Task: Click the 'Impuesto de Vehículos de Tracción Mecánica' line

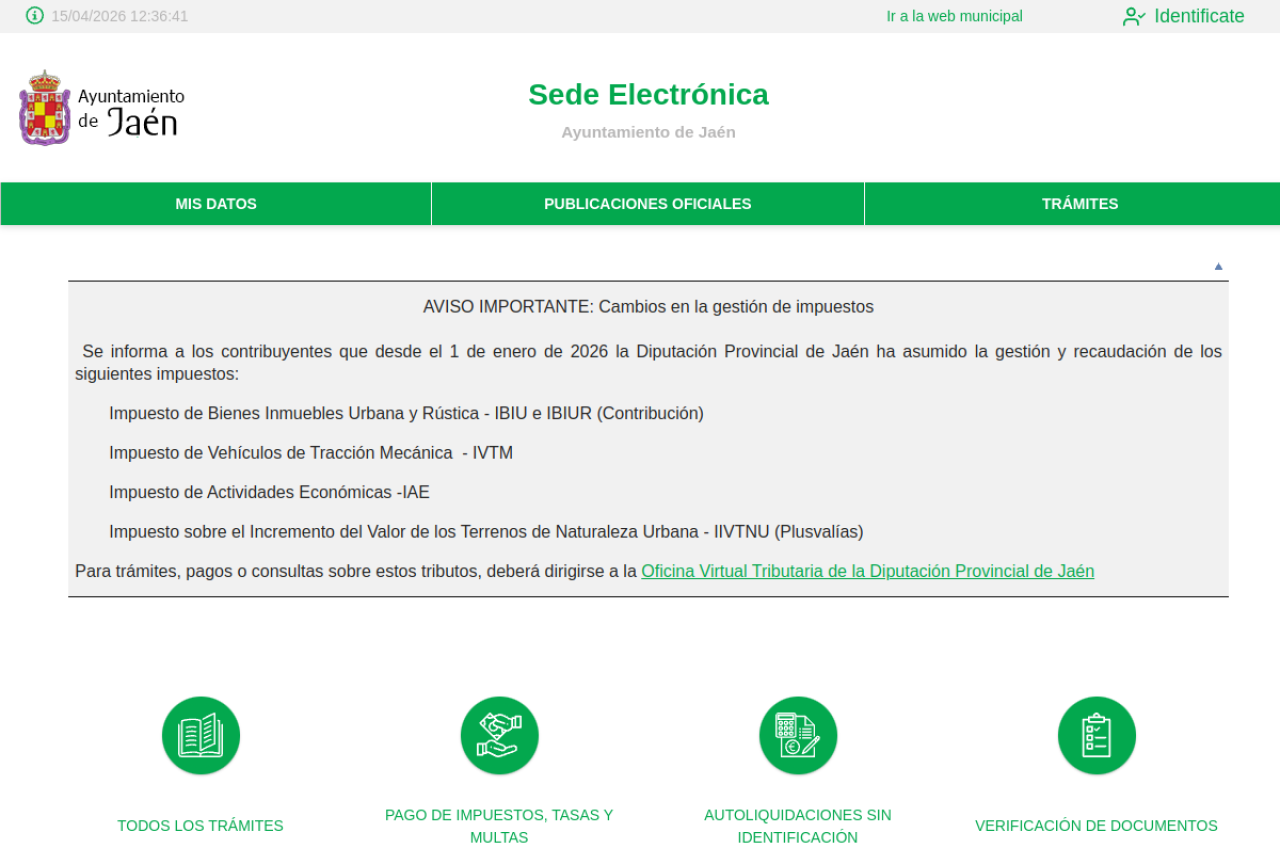Action: [x=311, y=453]
